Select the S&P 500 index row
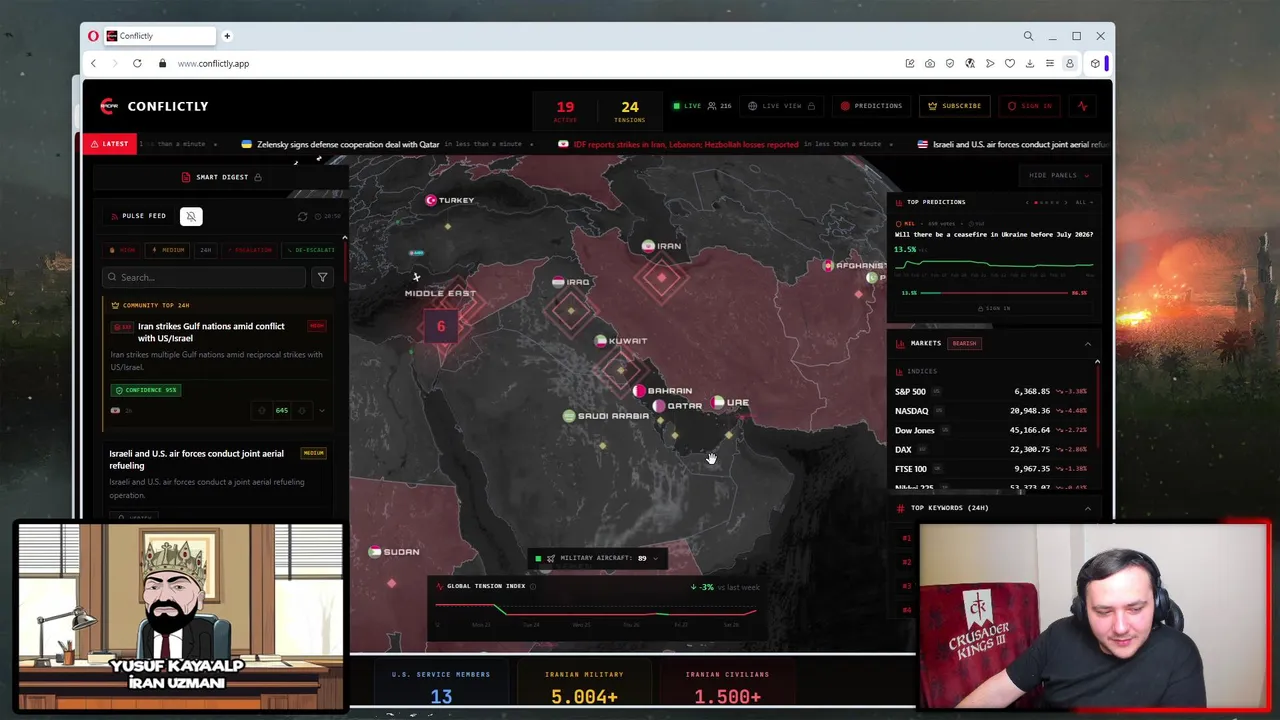Image resolution: width=1280 pixels, height=720 pixels. [x=991, y=392]
